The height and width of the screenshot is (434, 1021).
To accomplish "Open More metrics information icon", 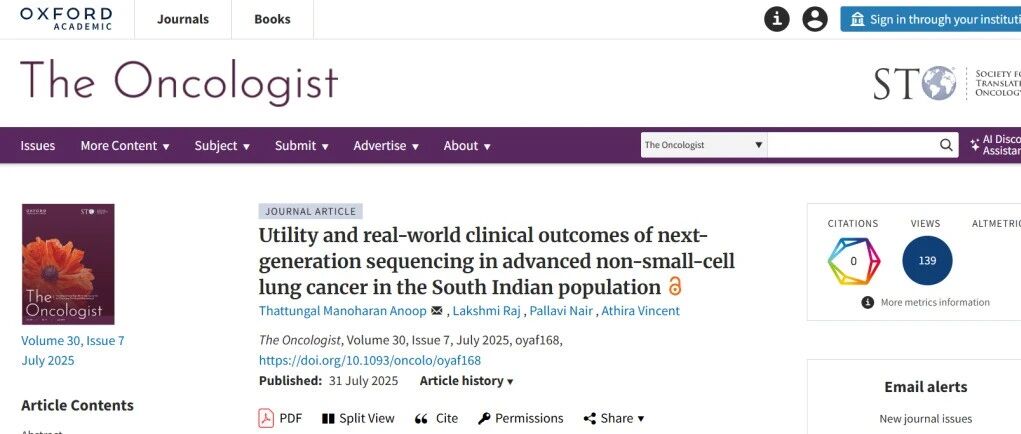I will pos(867,302).
